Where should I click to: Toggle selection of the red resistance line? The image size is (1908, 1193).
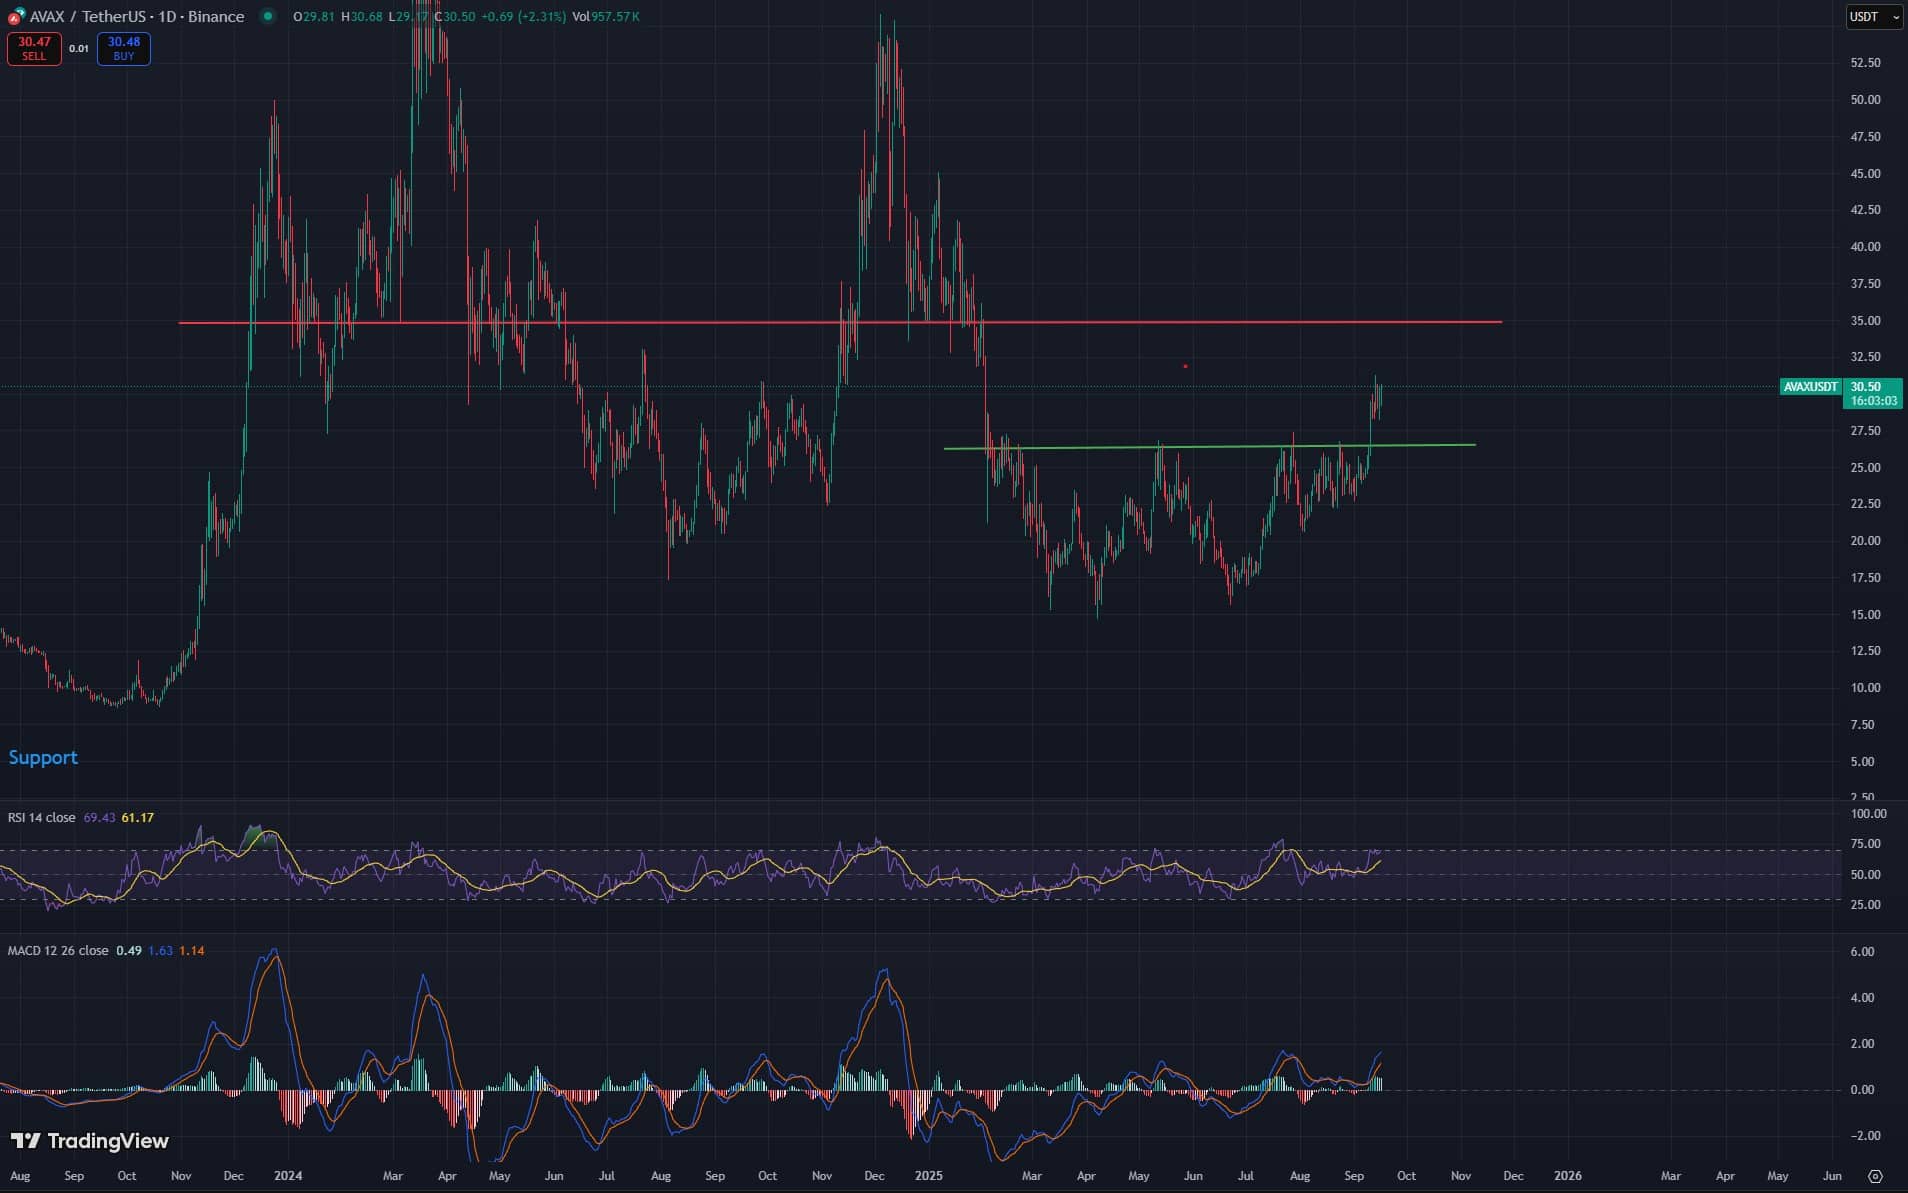[x=1200, y=322]
